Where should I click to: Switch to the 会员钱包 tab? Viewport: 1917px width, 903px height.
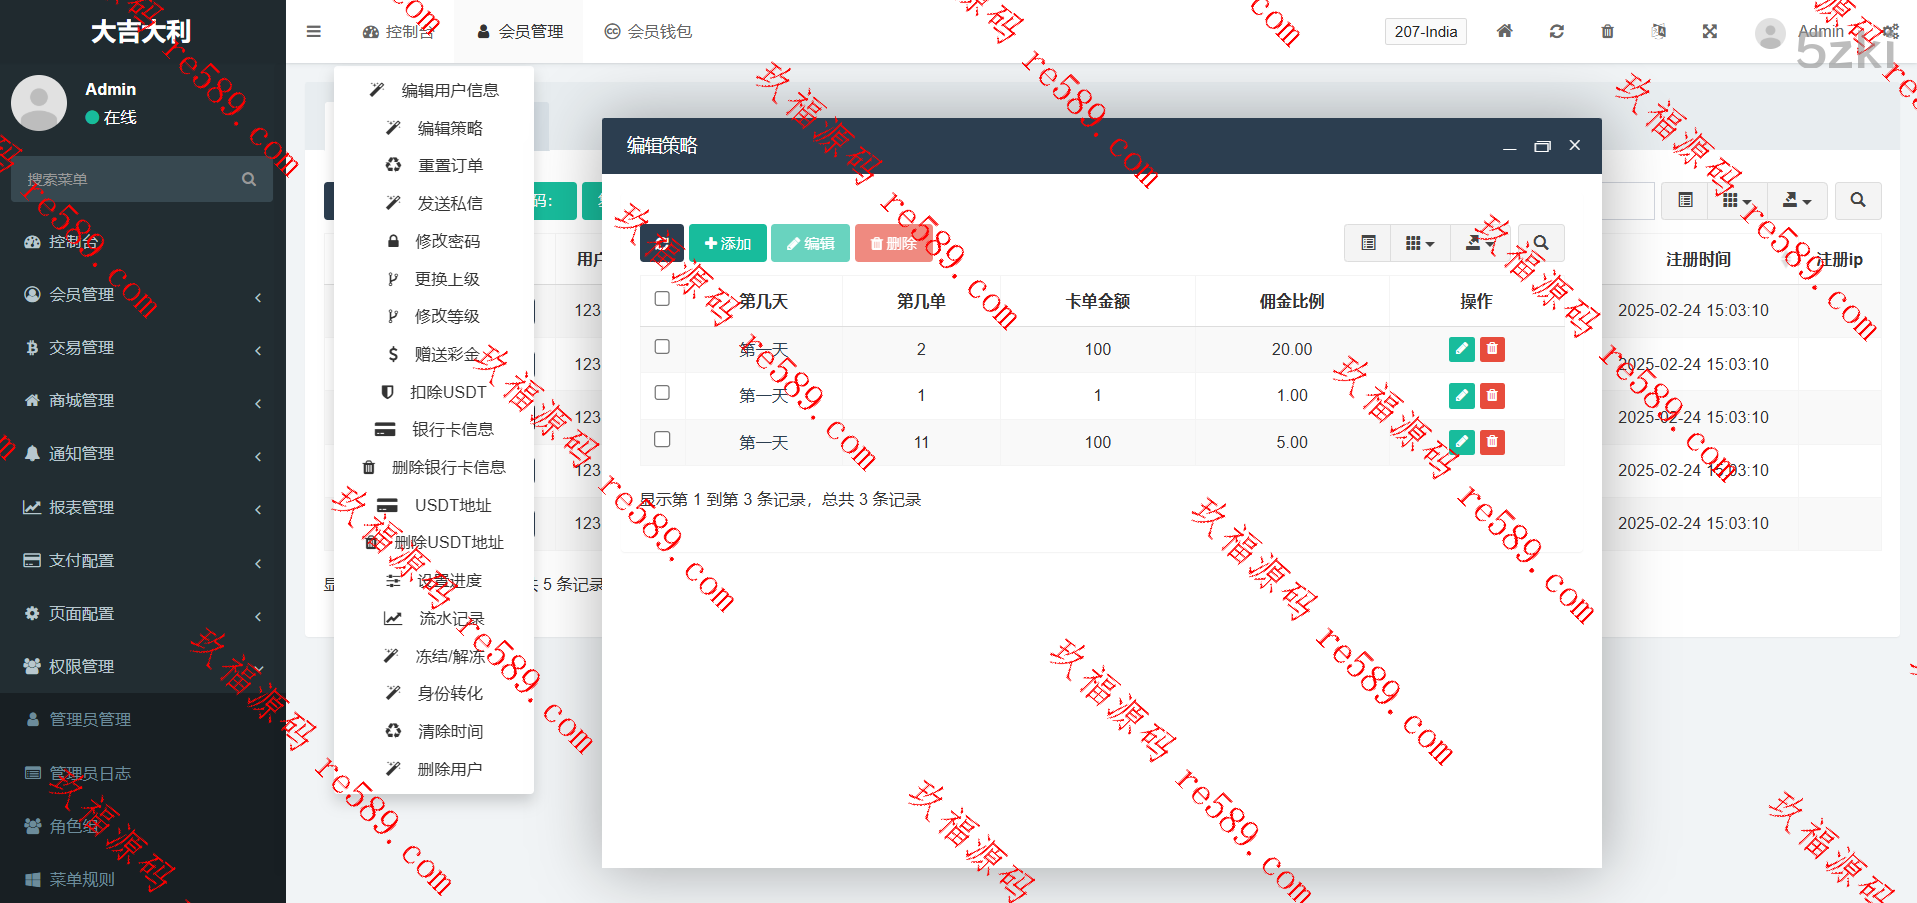point(648,31)
